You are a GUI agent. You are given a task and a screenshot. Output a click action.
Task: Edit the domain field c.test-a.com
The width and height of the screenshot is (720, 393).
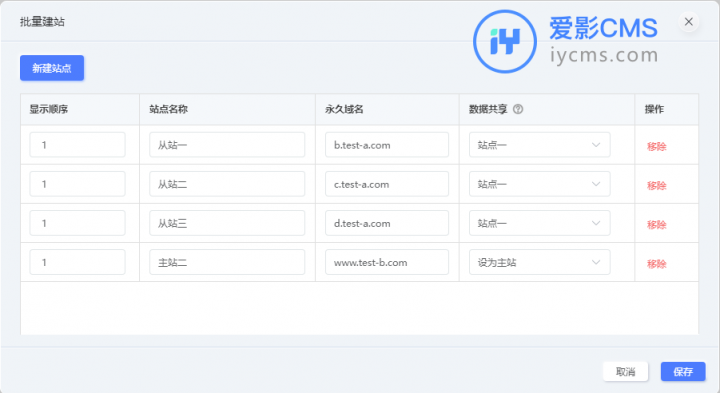pyautogui.click(x=387, y=184)
